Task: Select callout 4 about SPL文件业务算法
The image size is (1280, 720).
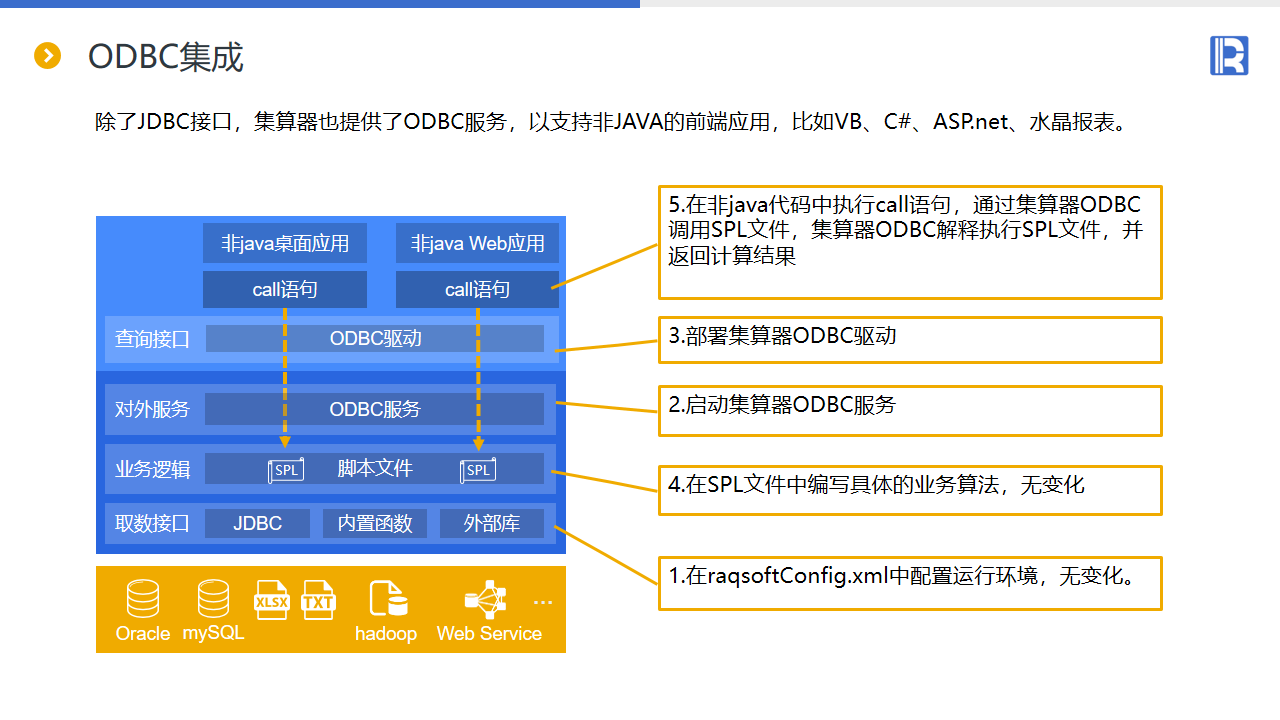Action: point(910,490)
